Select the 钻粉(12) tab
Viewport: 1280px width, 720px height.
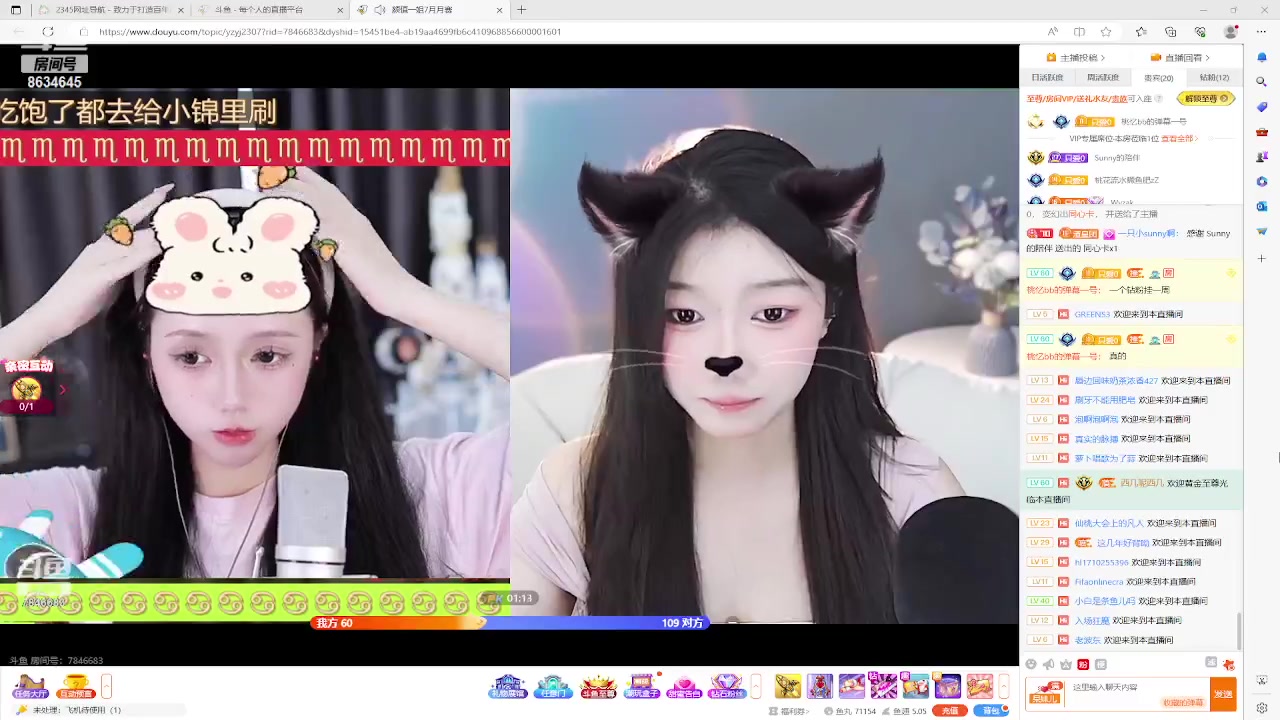pyautogui.click(x=1214, y=78)
